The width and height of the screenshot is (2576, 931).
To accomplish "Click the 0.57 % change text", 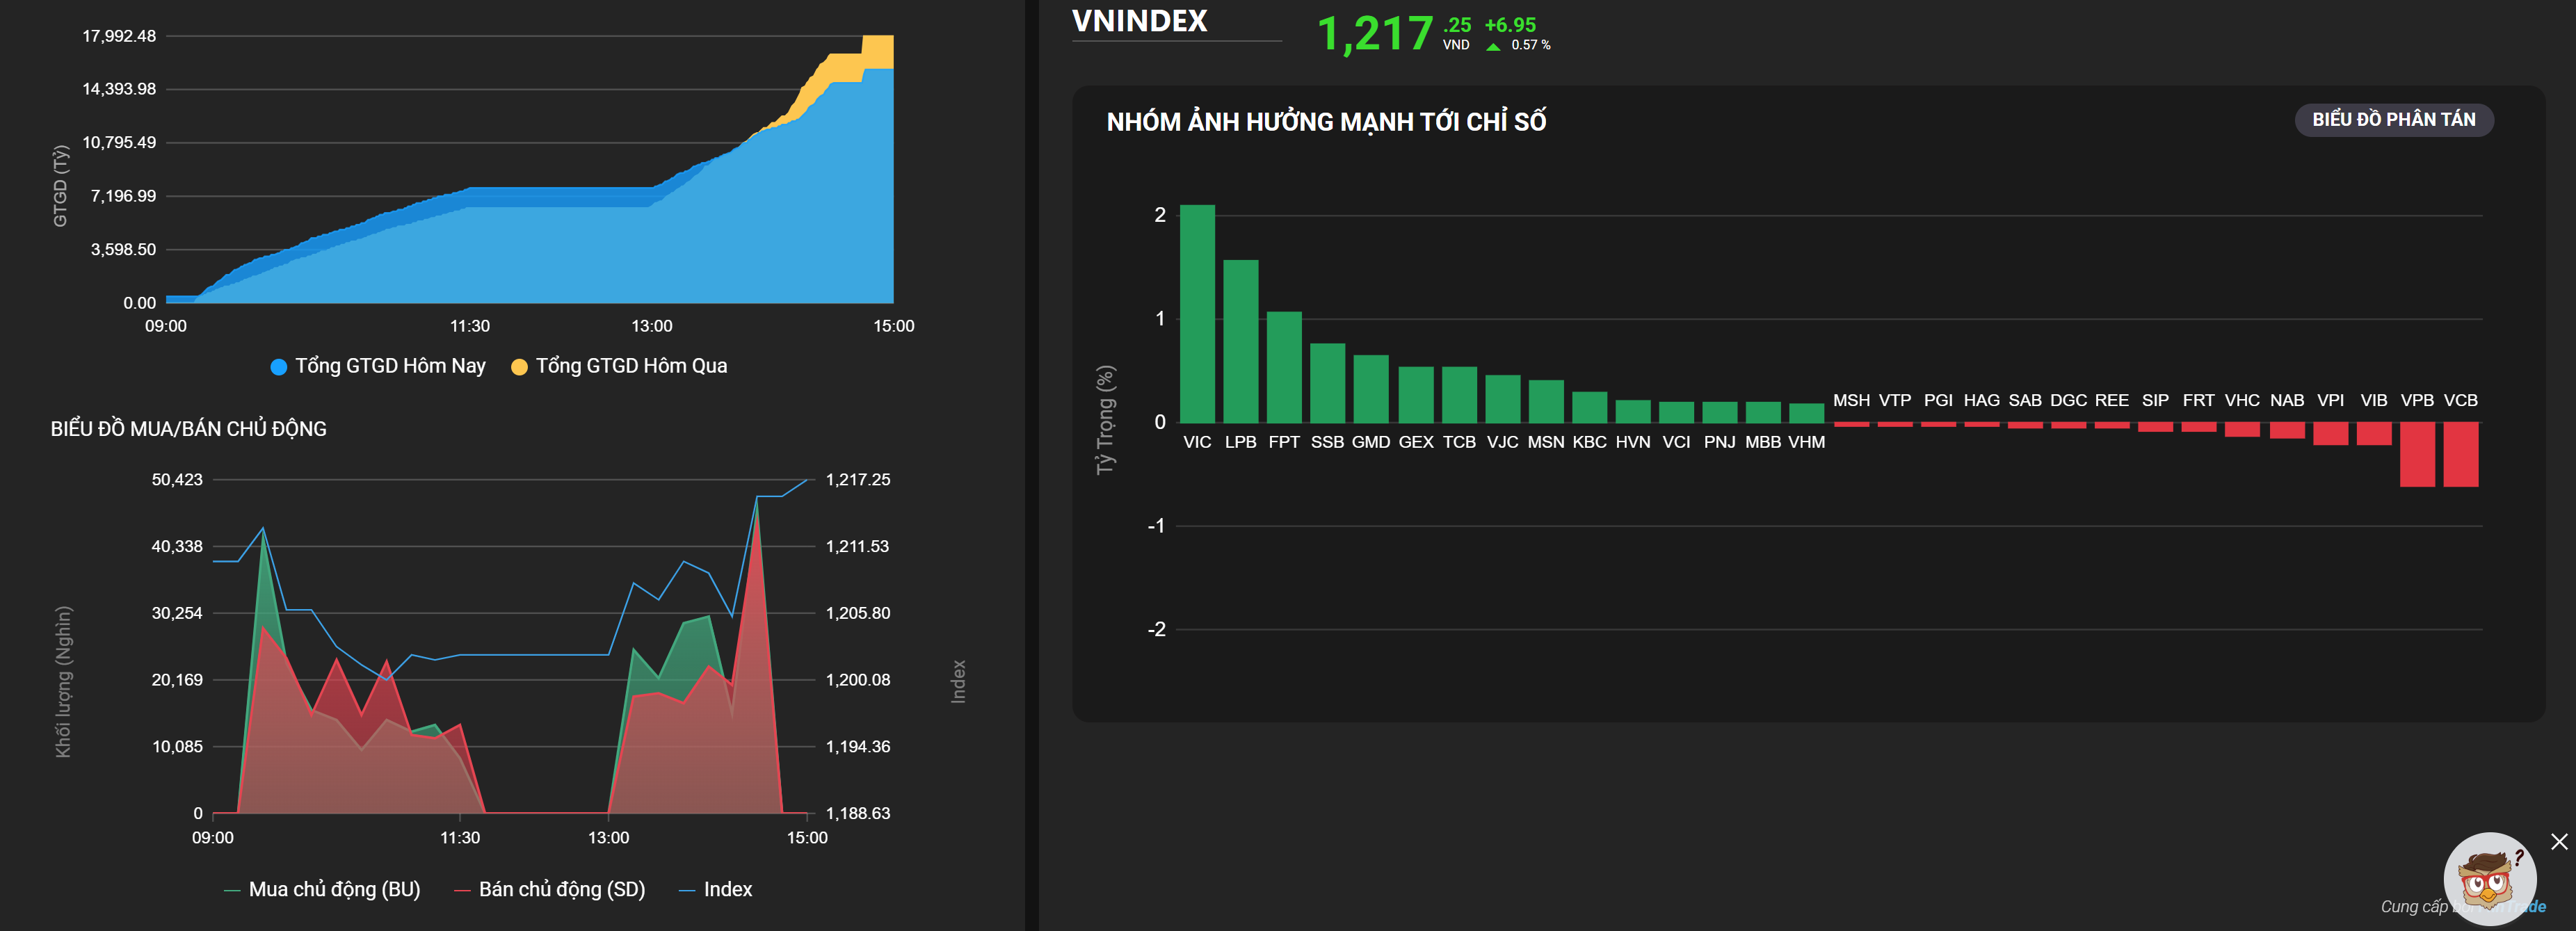I will pyautogui.click(x=1530, y=45).
